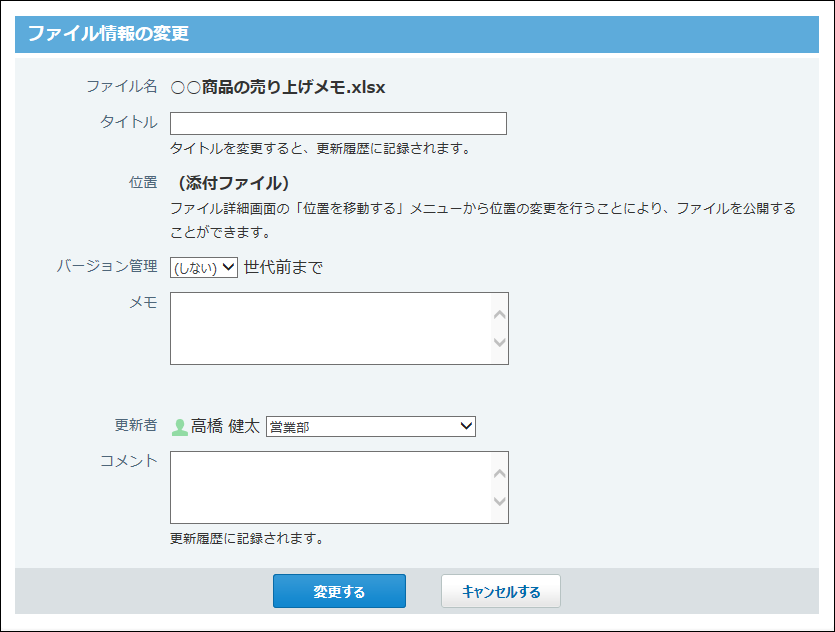The width and height of the screenshot is (835, 632).
Task: Click the comment box scroll-down arrow
Action: point(500,502)
